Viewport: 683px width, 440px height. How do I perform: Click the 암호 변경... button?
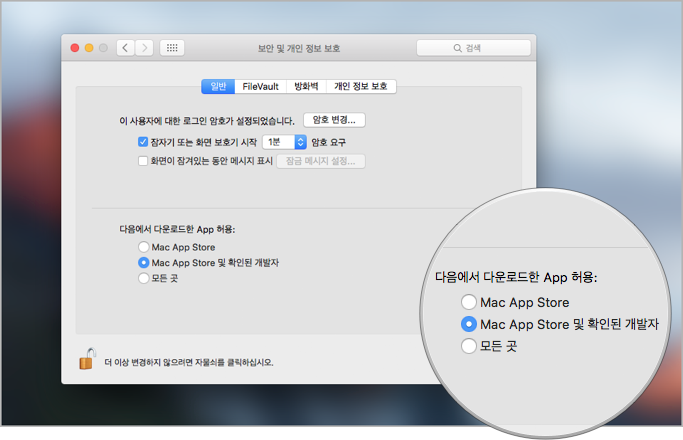(x=334, y=120)
